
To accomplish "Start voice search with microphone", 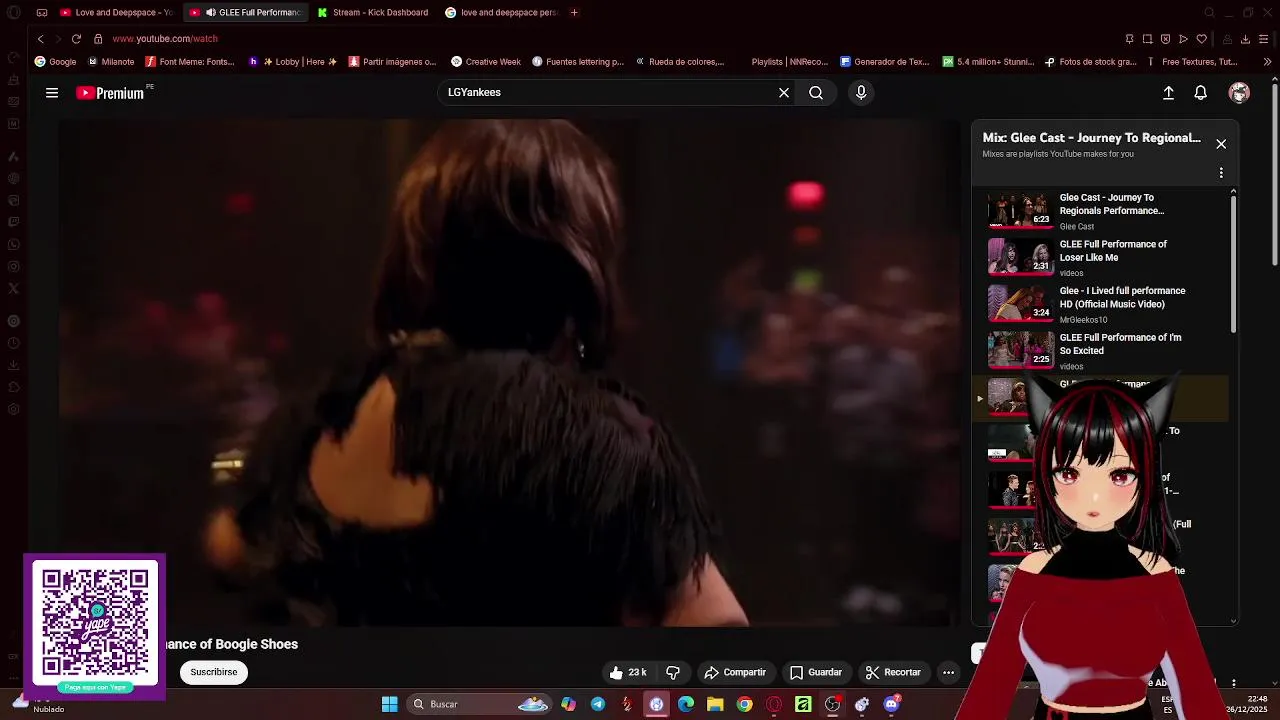I will tap(861, 93).
